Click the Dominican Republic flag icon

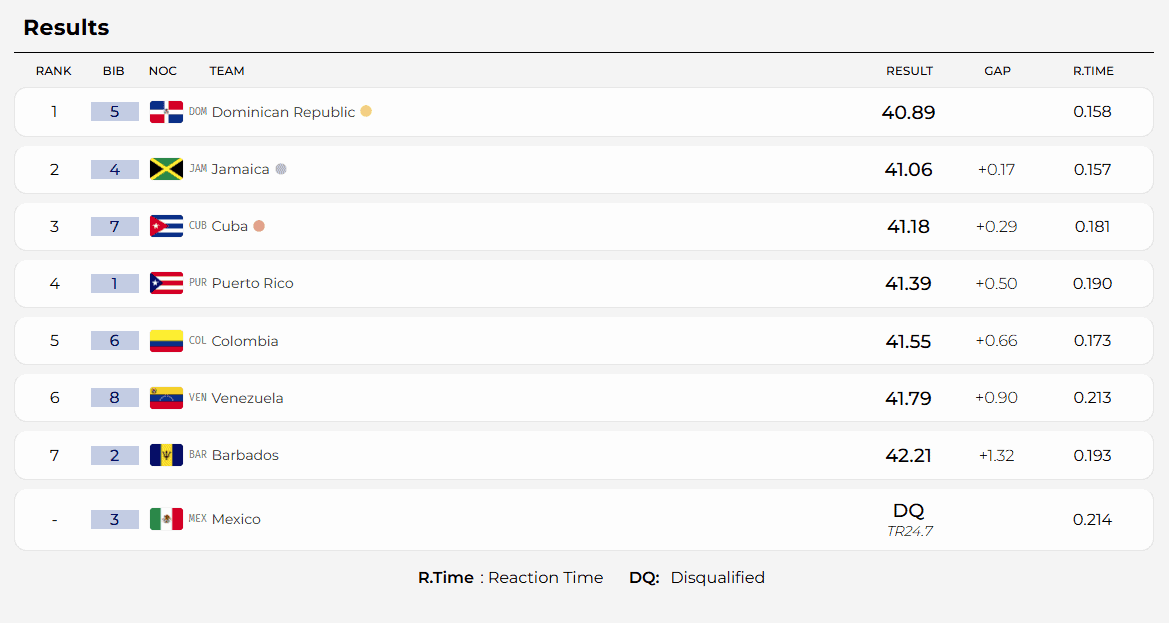point(166,112)
